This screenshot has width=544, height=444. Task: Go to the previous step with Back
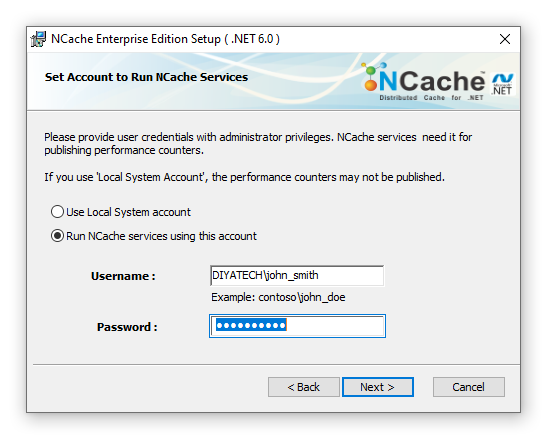pos(304,387)
